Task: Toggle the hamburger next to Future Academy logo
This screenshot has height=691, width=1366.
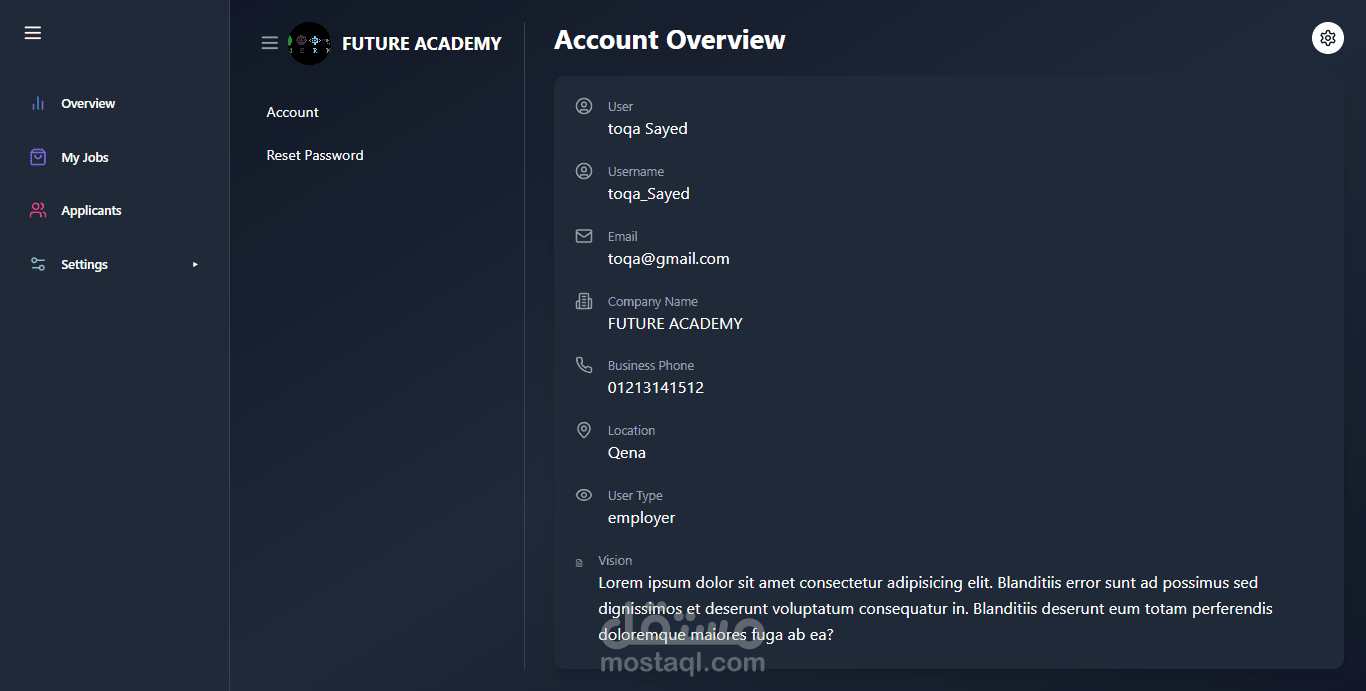Action: pyautogui.click(x=270, y=43)
